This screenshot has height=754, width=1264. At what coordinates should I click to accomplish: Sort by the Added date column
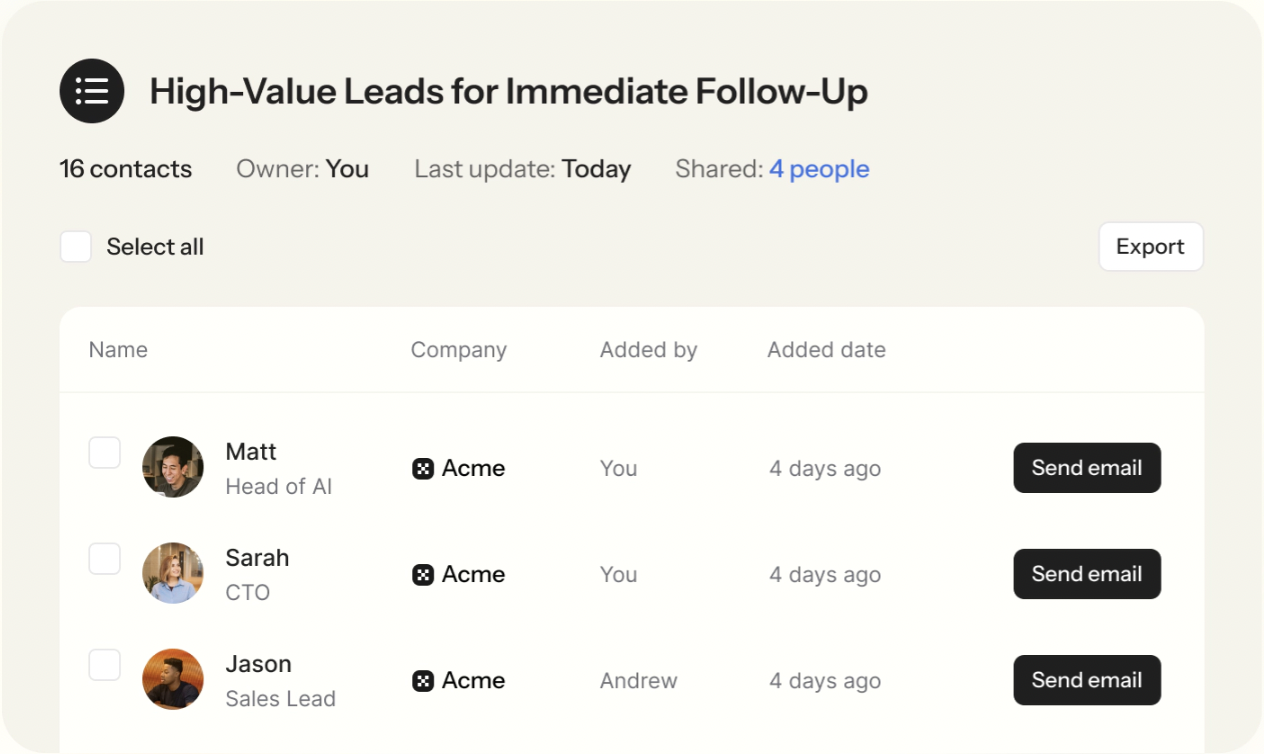point(826,350)
